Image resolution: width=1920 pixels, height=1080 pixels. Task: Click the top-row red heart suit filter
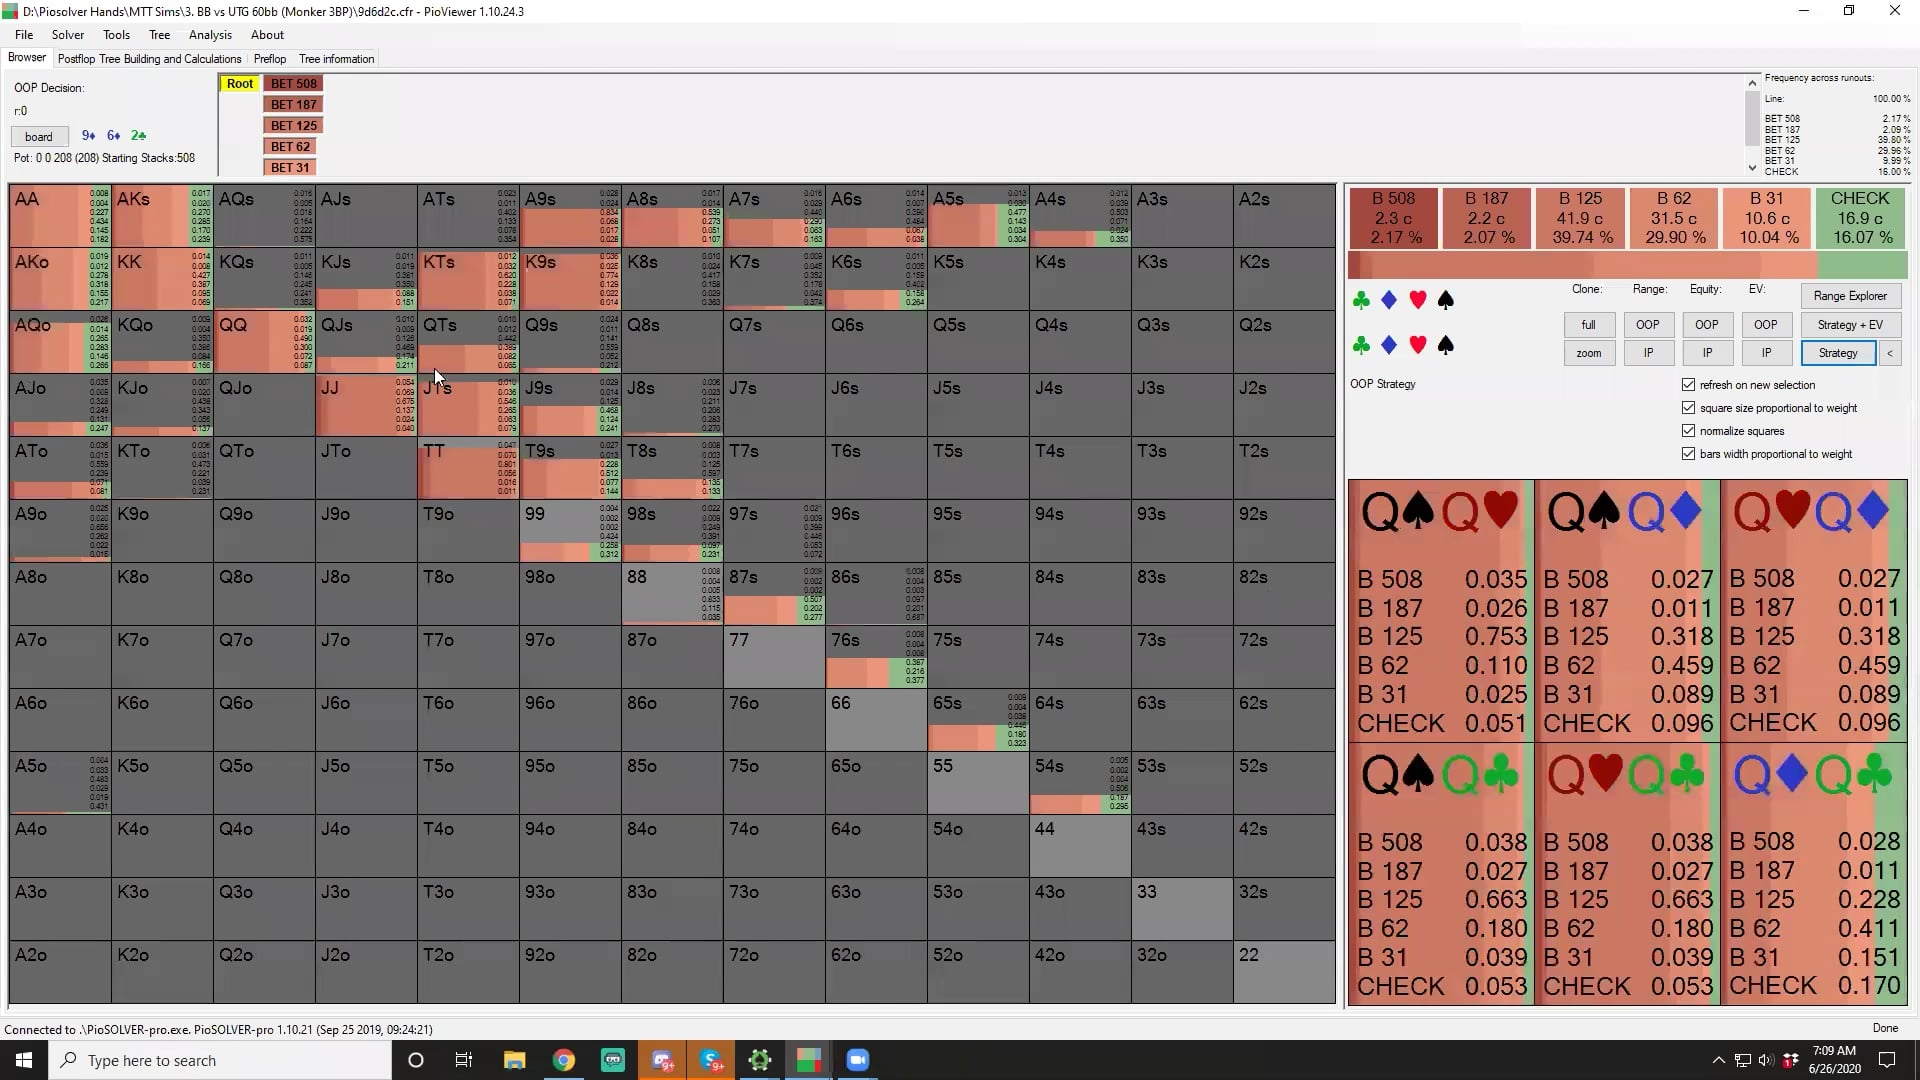(x=1417, y=300)
